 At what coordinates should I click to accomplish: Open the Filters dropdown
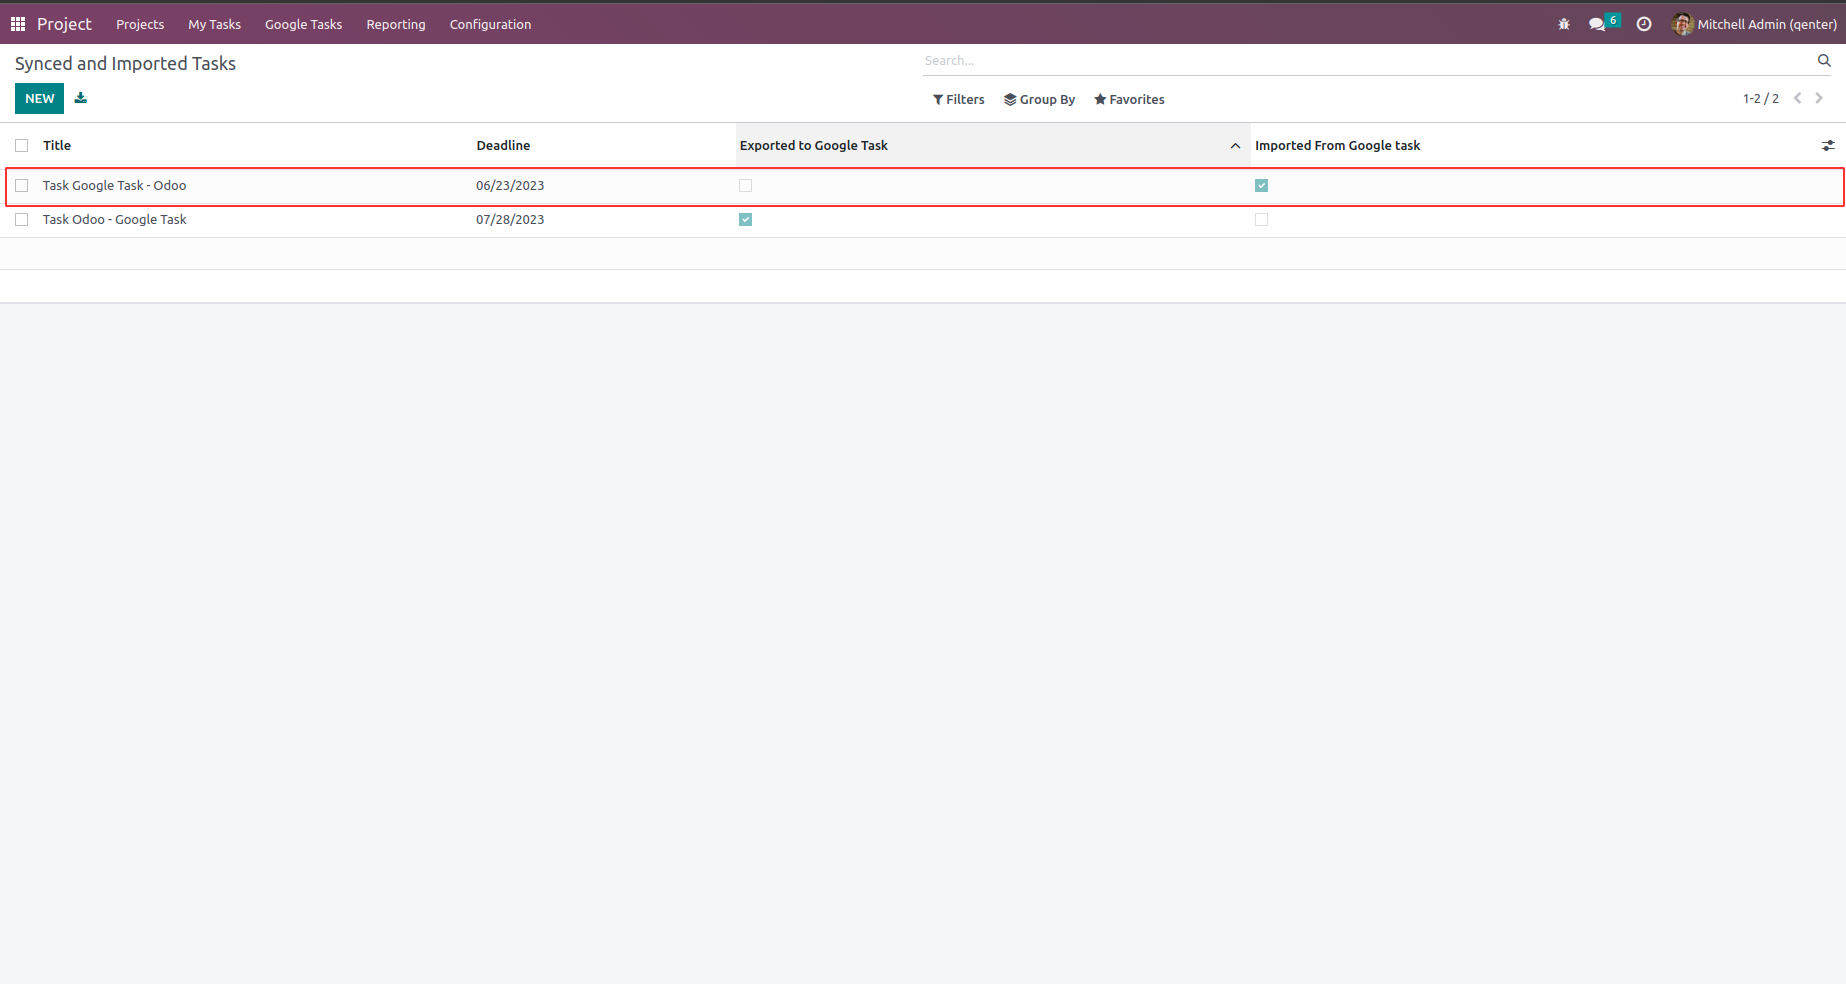tap(959, 99)
